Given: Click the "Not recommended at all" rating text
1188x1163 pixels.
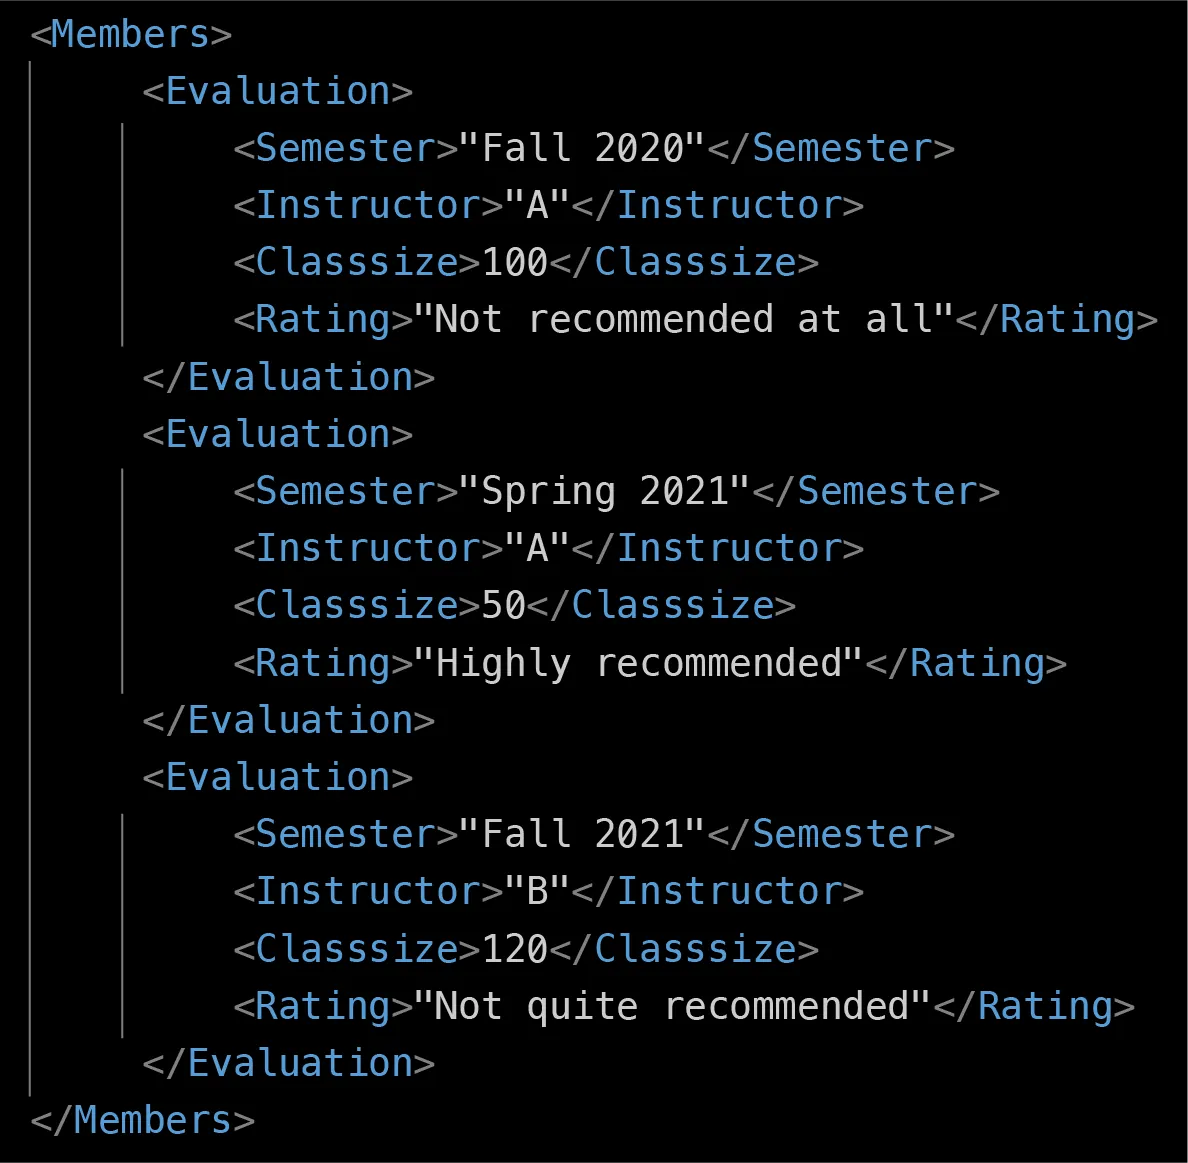Looking at the screenshot, I should (683, 320).
